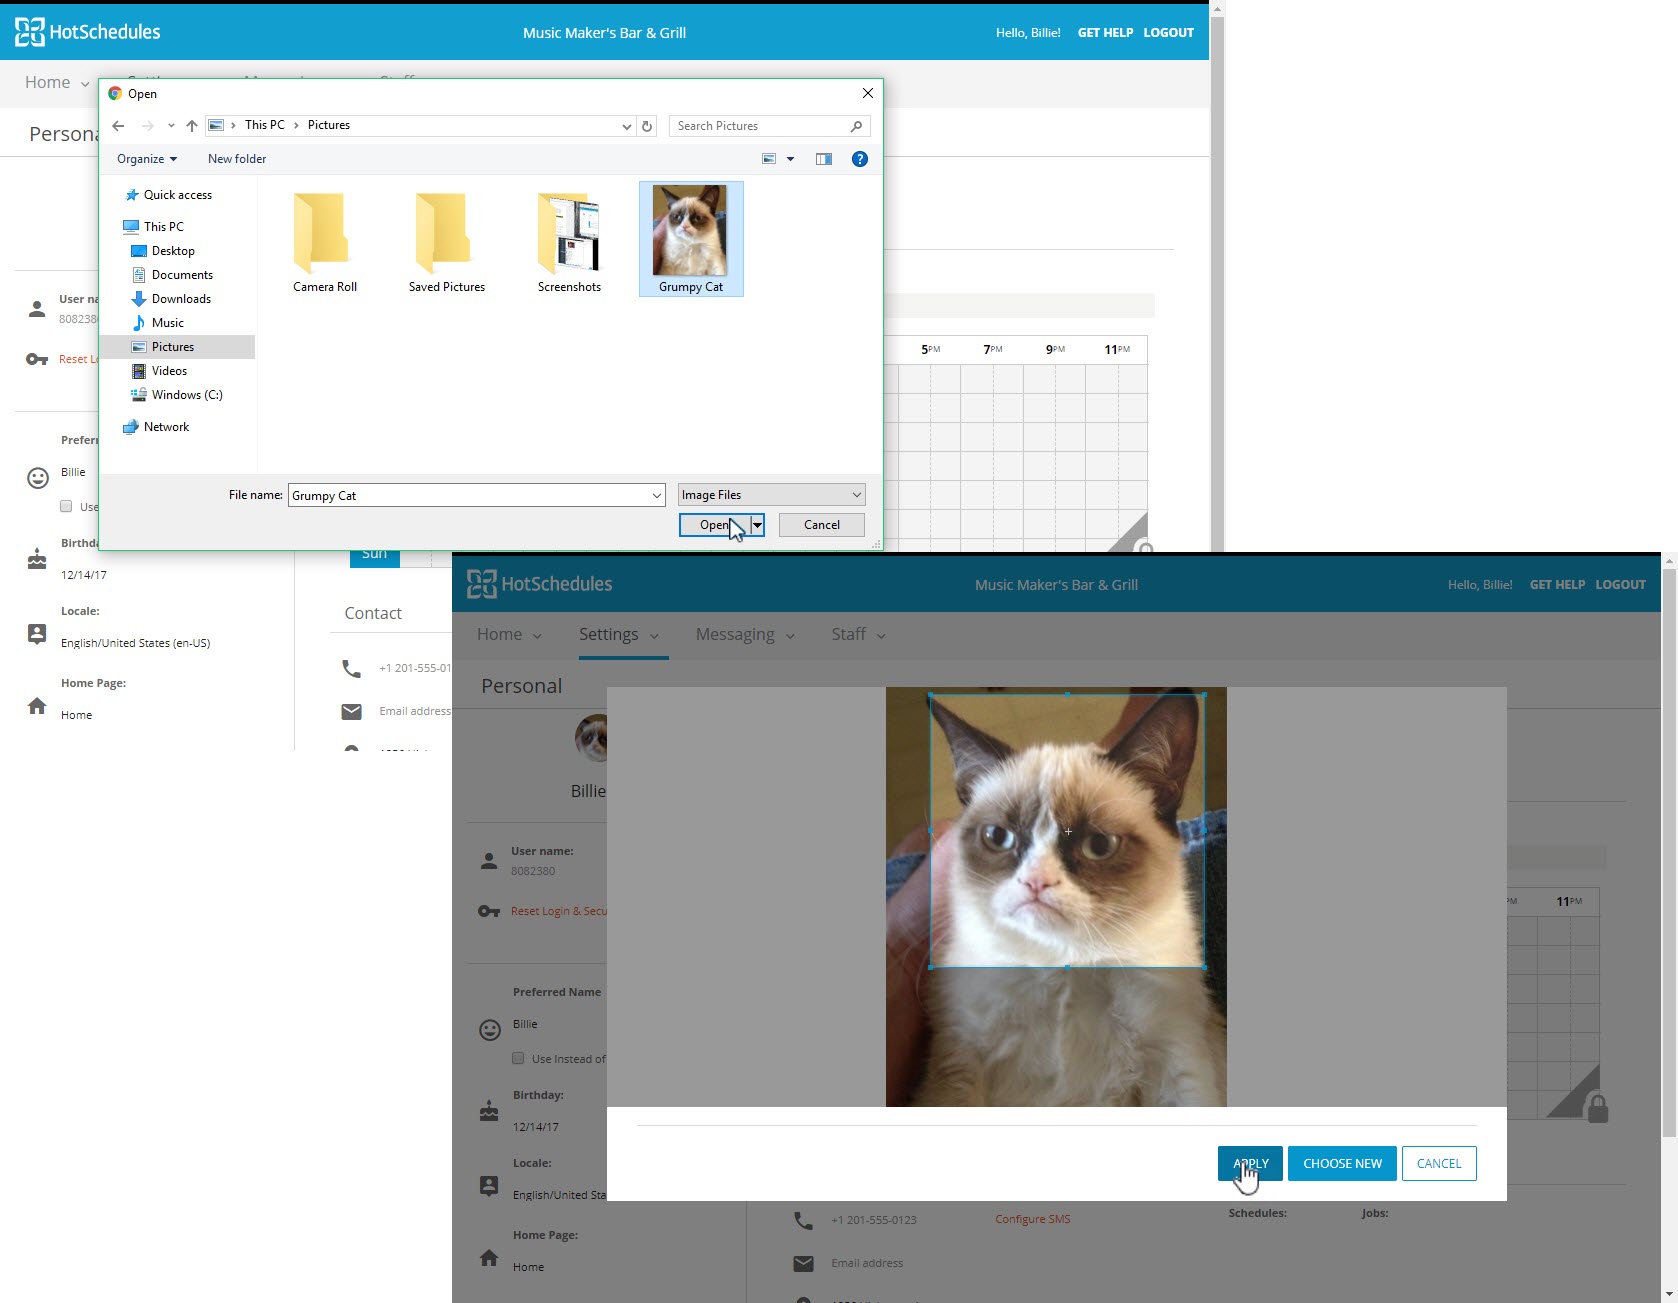Click the email envelope icon in lower window
Viewport: 1678px width, 1303px height.
pyautogui.click(x=803, y=1264)
